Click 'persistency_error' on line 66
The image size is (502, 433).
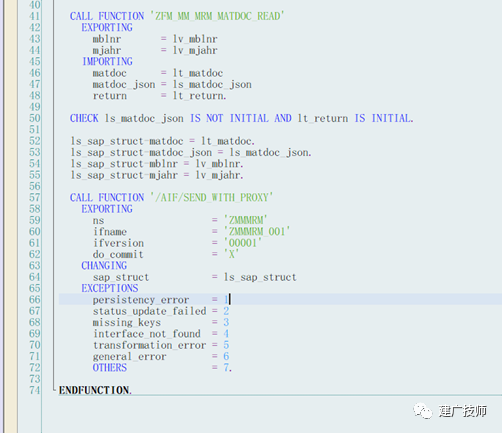(141, 300)
